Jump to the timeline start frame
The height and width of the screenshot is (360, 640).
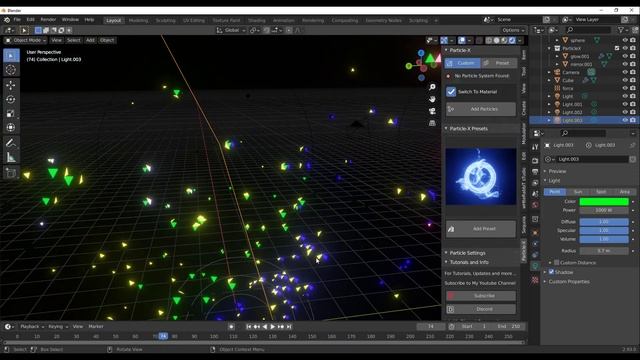249,327
